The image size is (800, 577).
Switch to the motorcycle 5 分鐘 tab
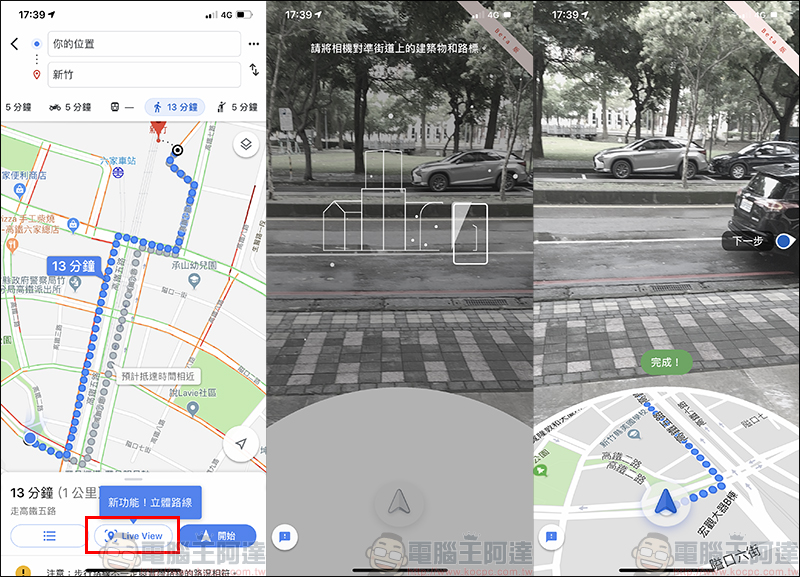(69, 107)
